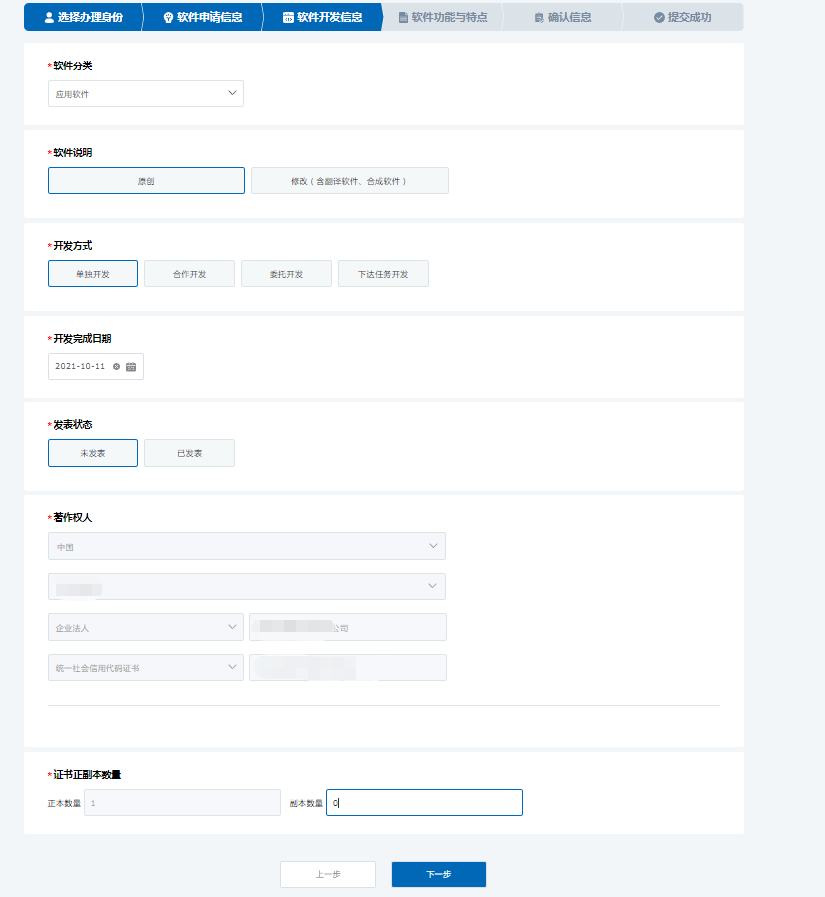Open the 统一社会信用代码证书 dropdown
Image resolution: width=825 pixels, height=897 pixels.
coord(146,668)
